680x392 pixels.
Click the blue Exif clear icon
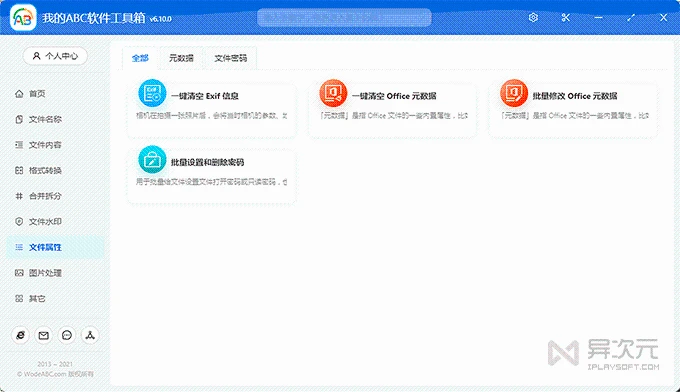152,93
